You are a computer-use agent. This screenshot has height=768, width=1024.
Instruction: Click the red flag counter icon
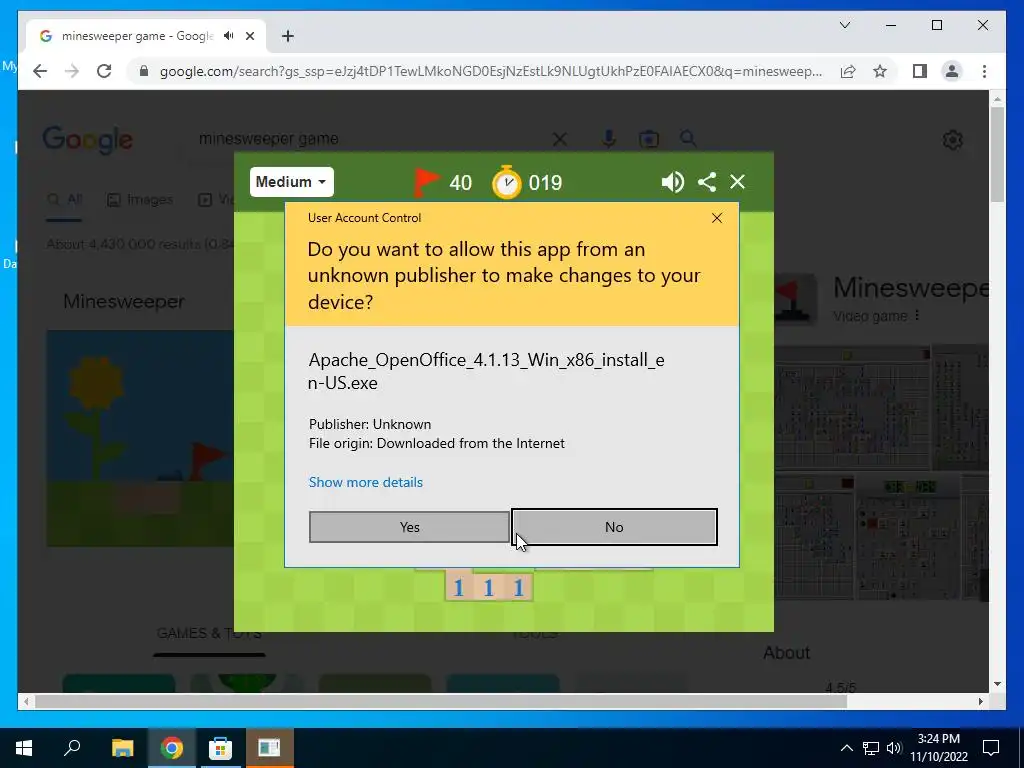(x=426, y=182)
